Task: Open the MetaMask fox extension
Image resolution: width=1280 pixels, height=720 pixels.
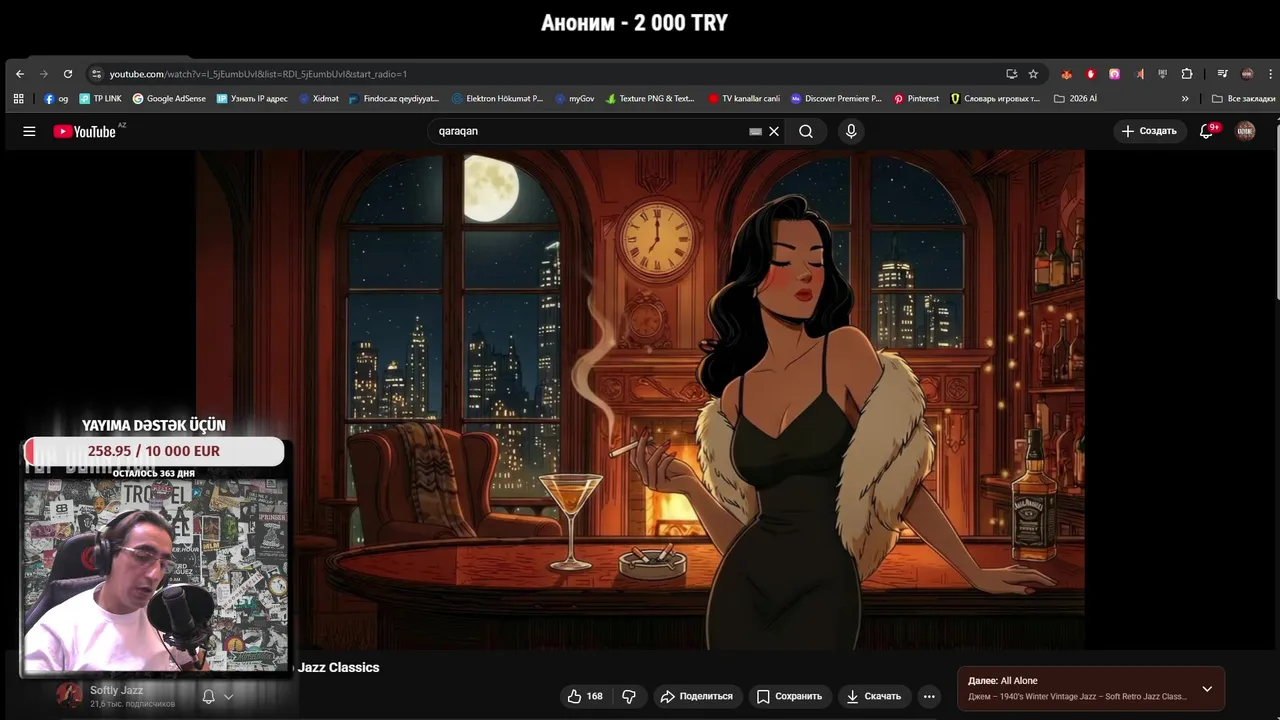Action: pyautogui.click(x=1066, y=74)
